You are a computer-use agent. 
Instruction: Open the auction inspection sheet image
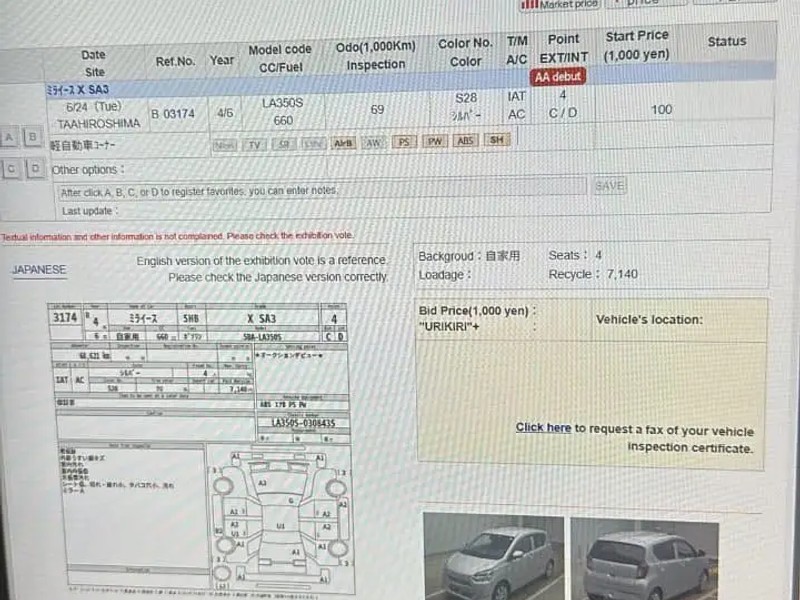200,445
